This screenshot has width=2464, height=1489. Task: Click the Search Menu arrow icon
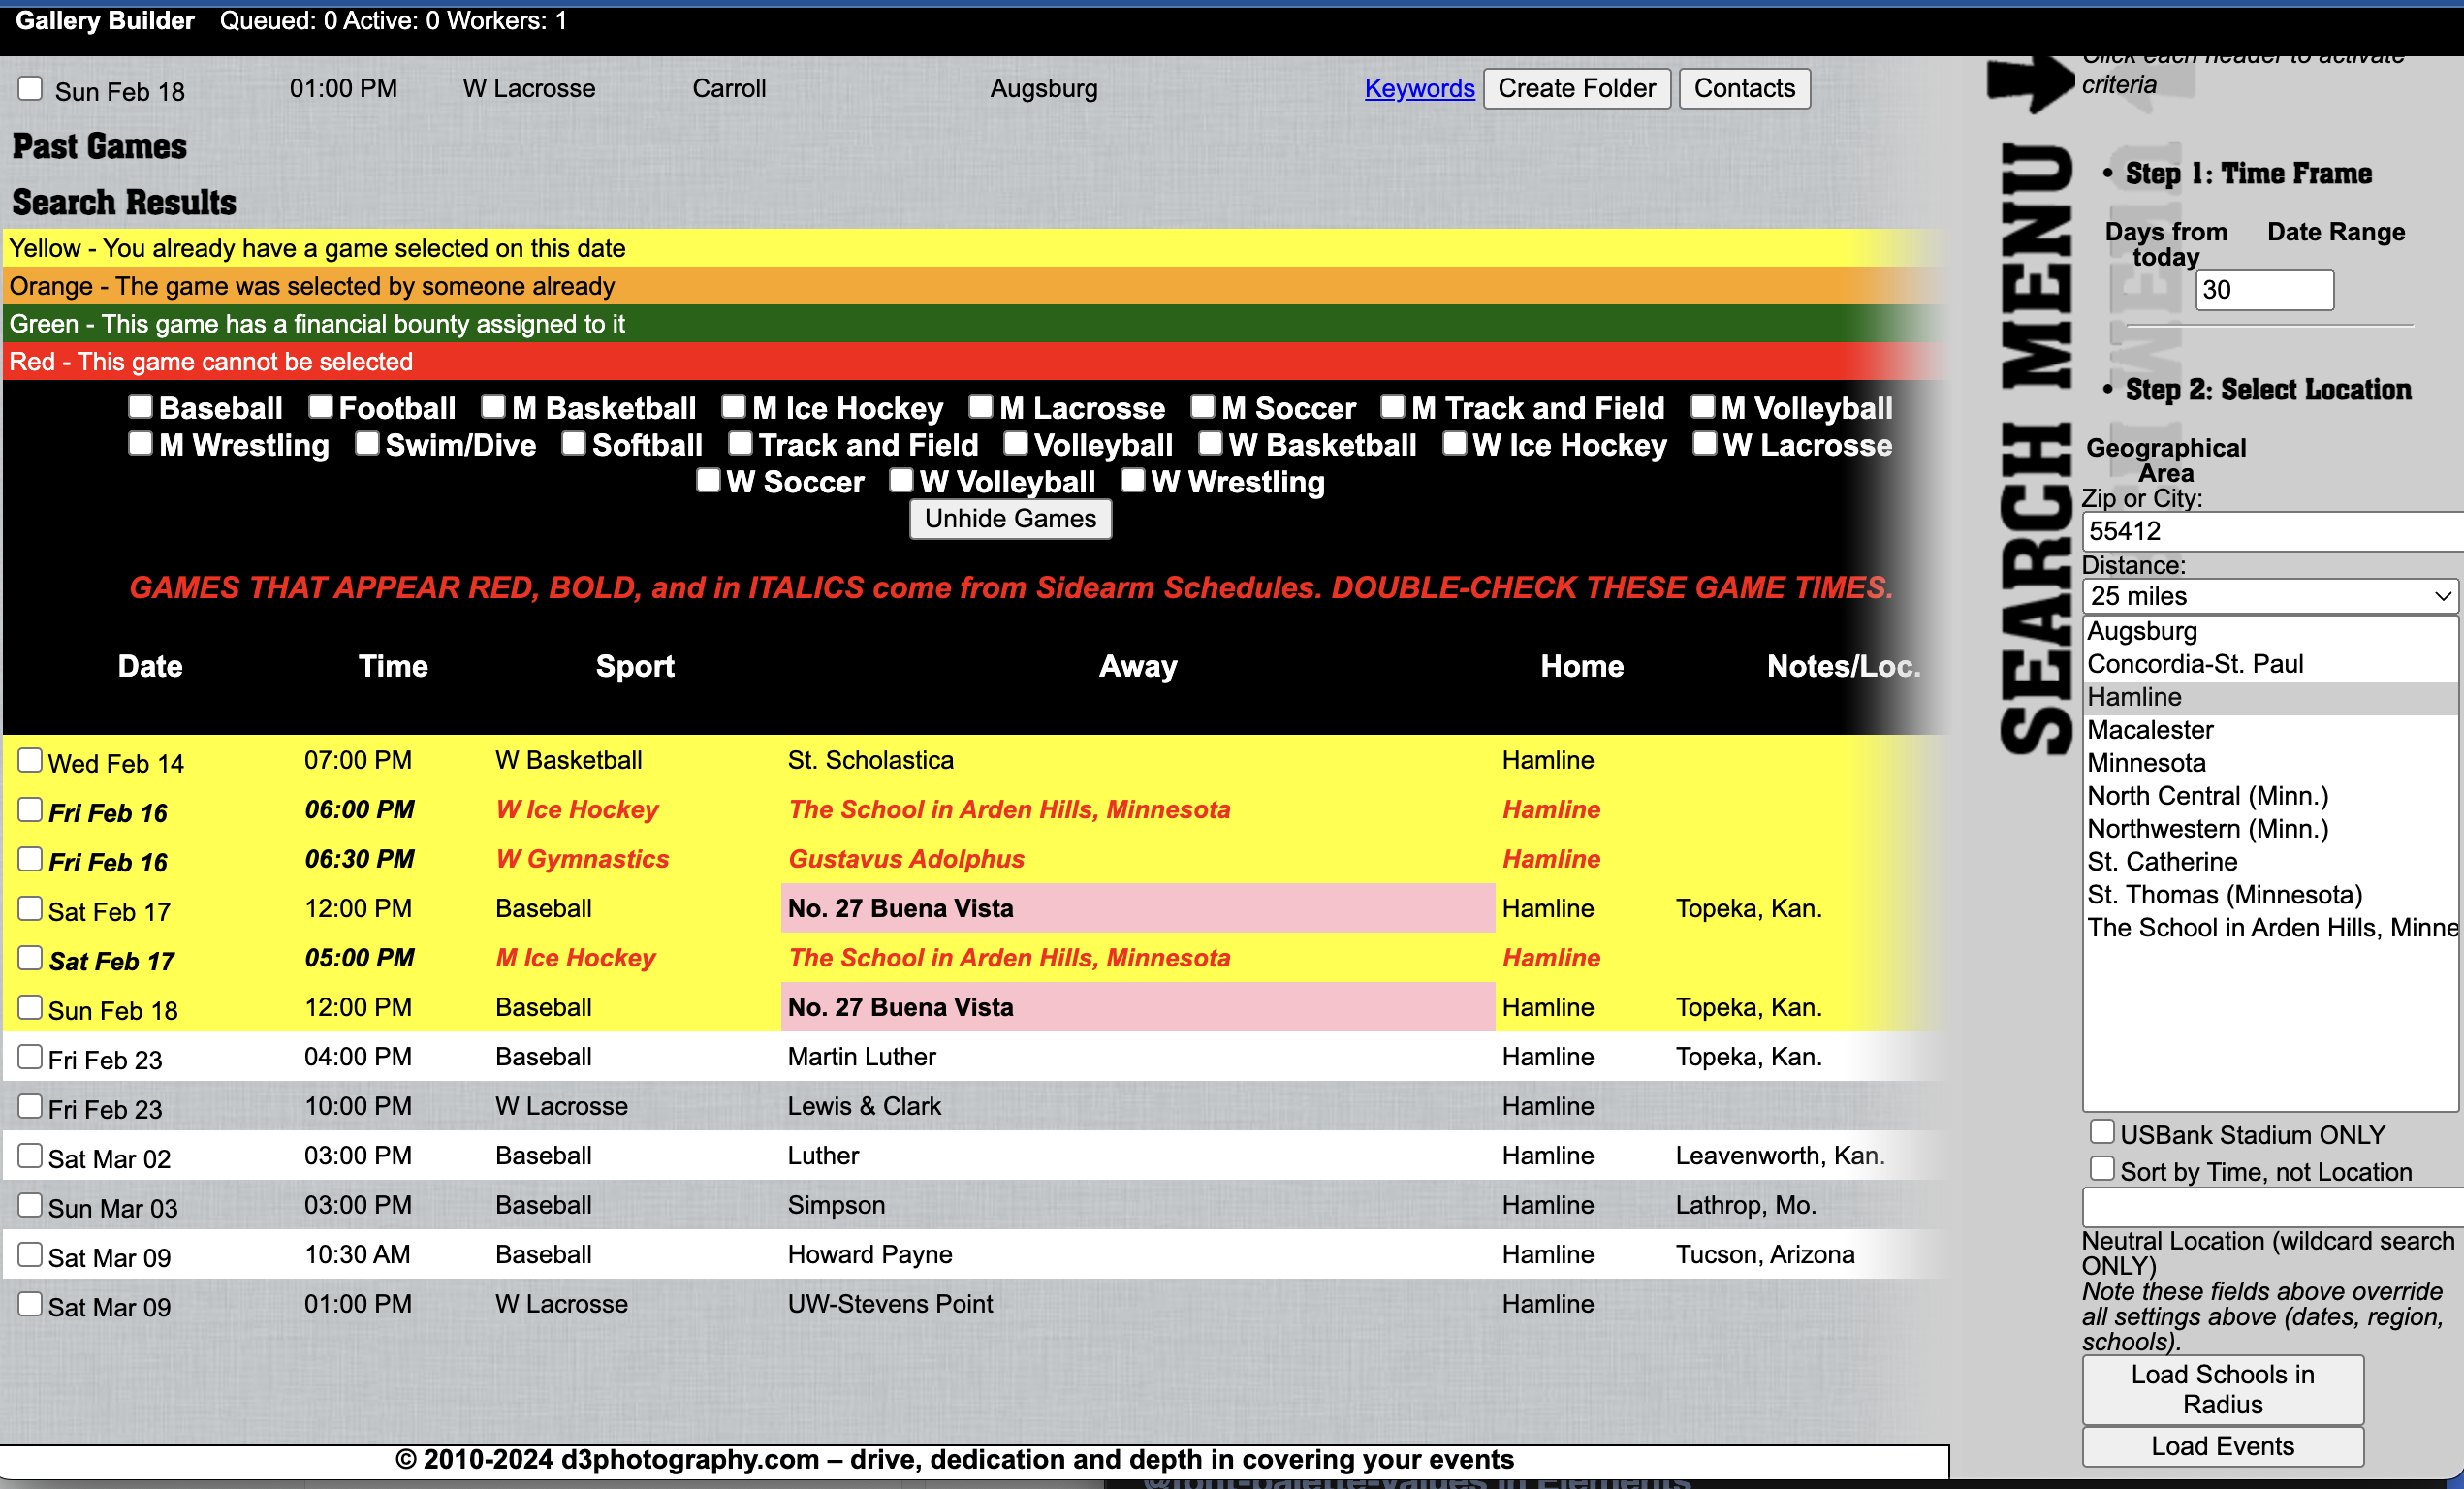pos(2029,84)
